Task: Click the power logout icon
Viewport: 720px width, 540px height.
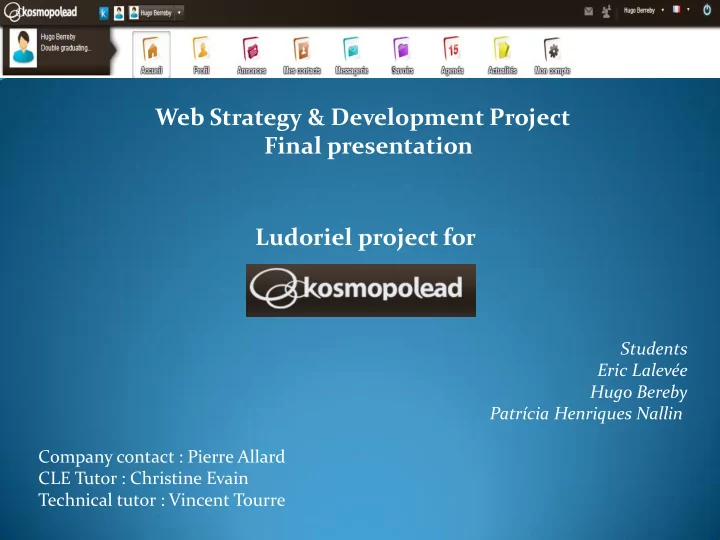Action: click(x=707, y=10)
